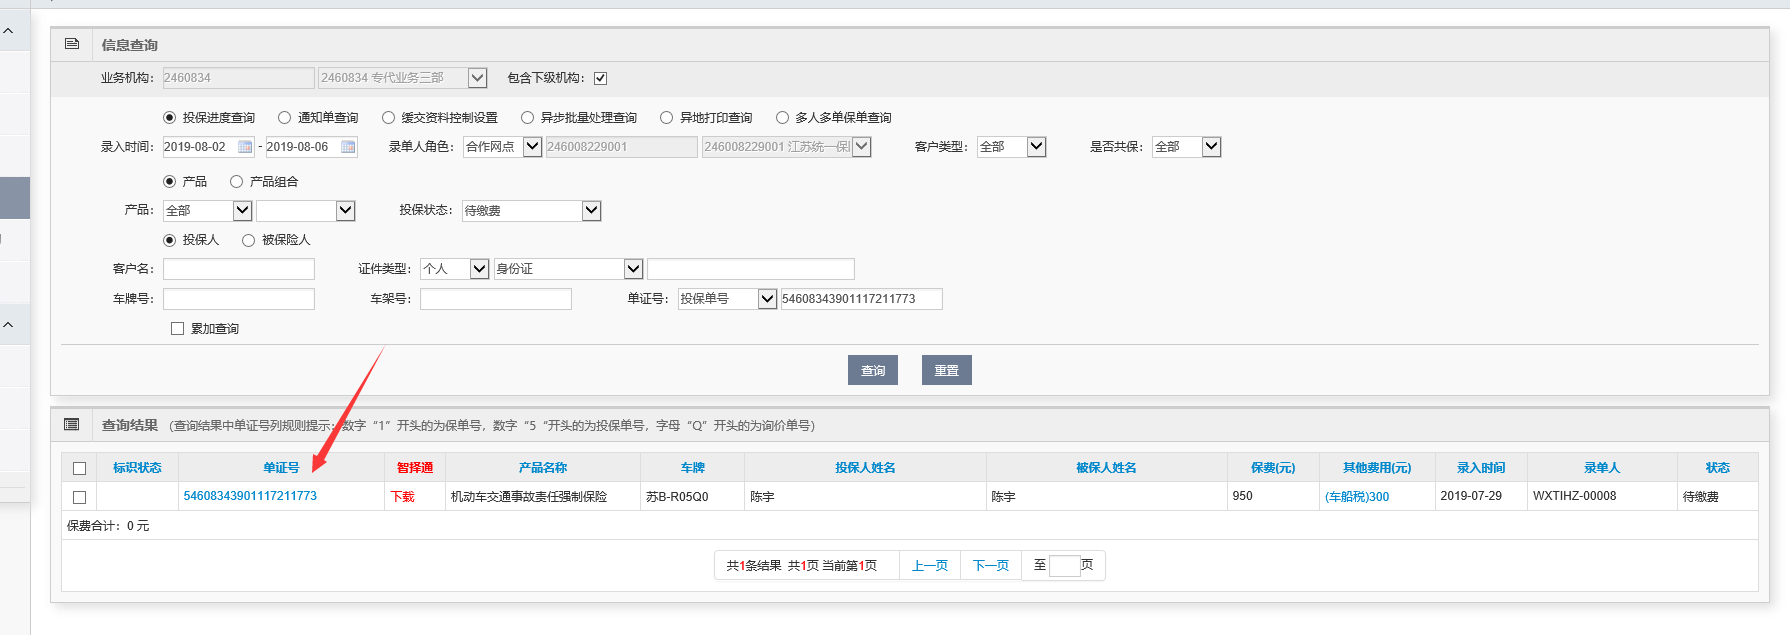Click the 重置 button
The width and height of the screenshot is (1790, 635).
coord(946,370)
